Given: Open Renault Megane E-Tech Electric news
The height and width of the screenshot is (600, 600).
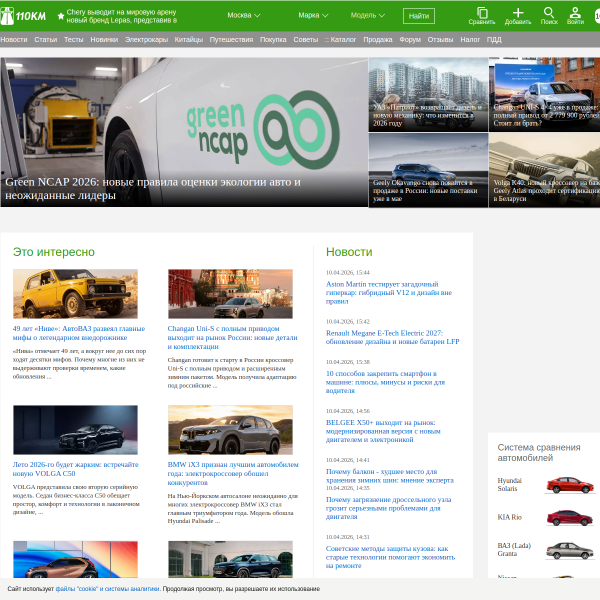Looking at the screenshot, I should click(x=392, y=337).
